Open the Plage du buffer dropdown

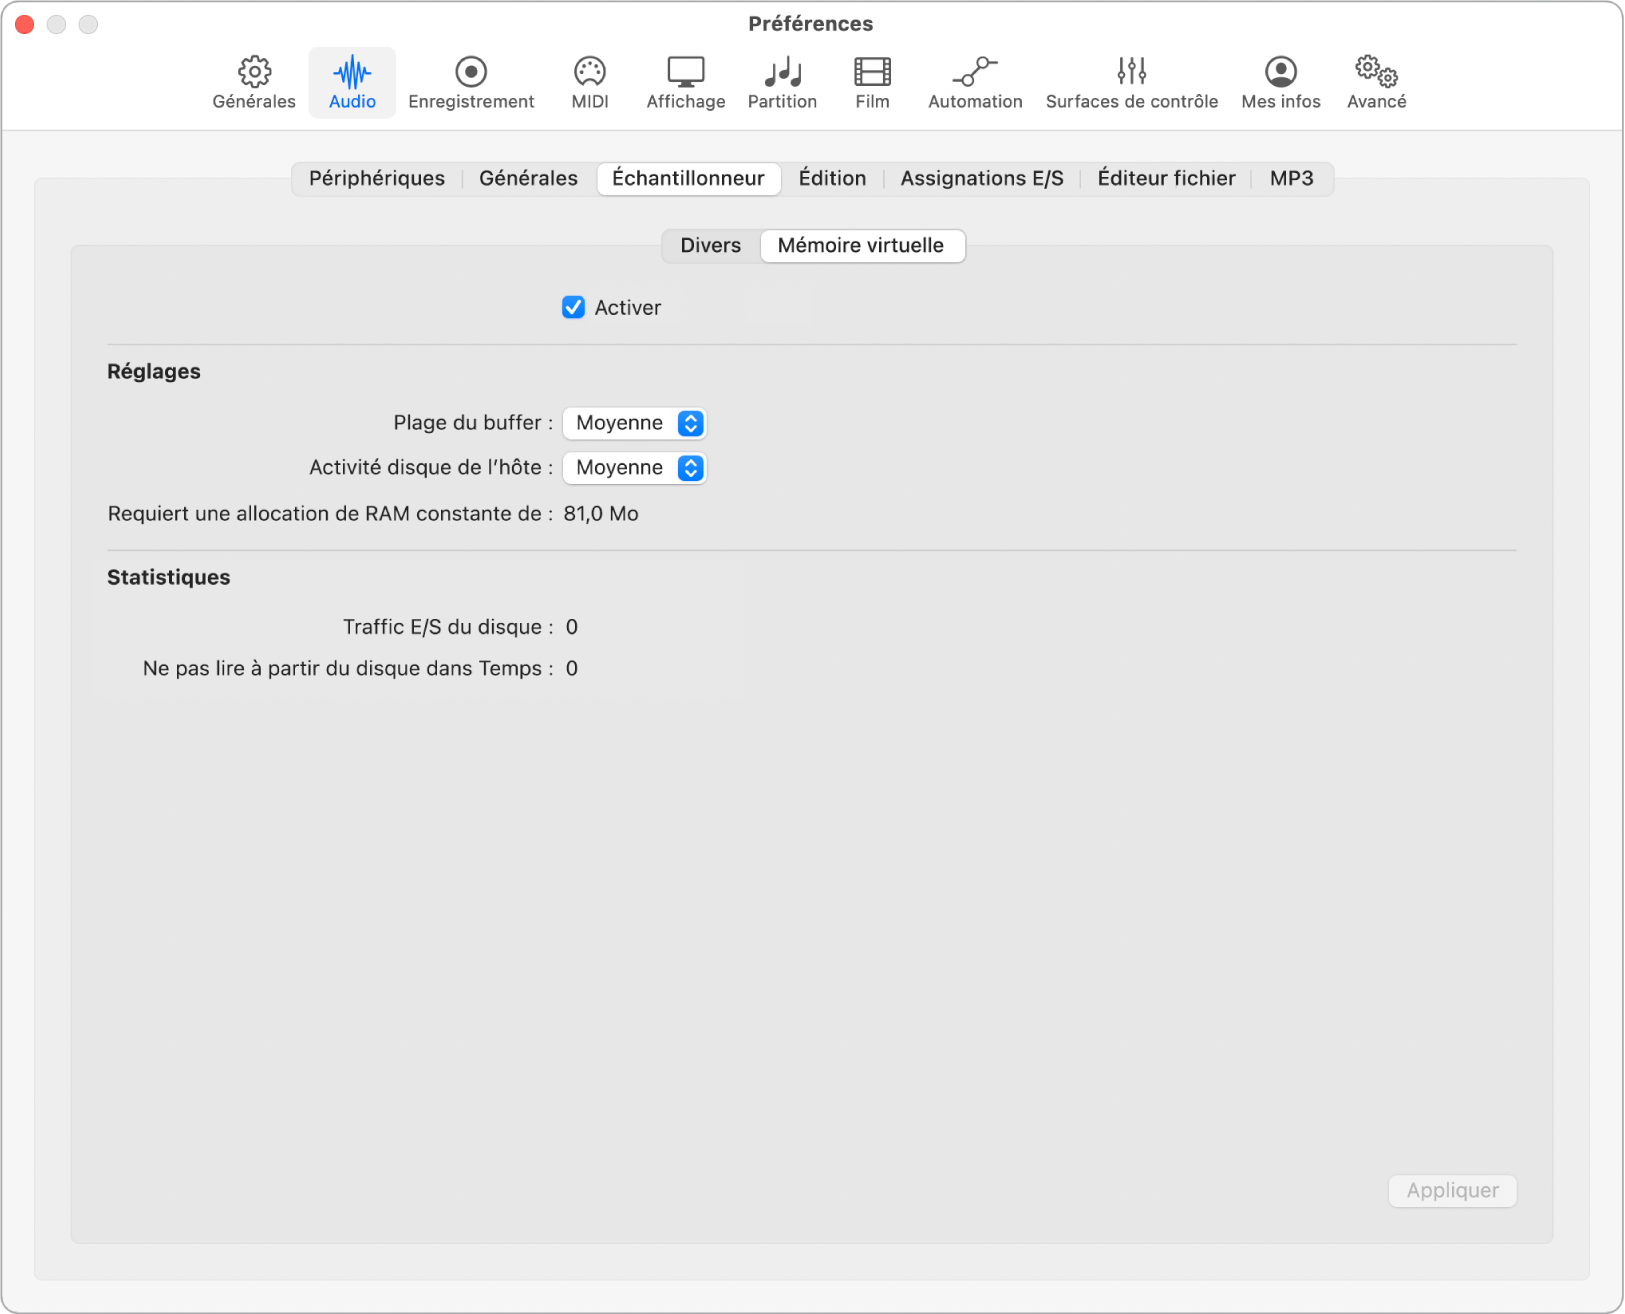tap(634, 423)
